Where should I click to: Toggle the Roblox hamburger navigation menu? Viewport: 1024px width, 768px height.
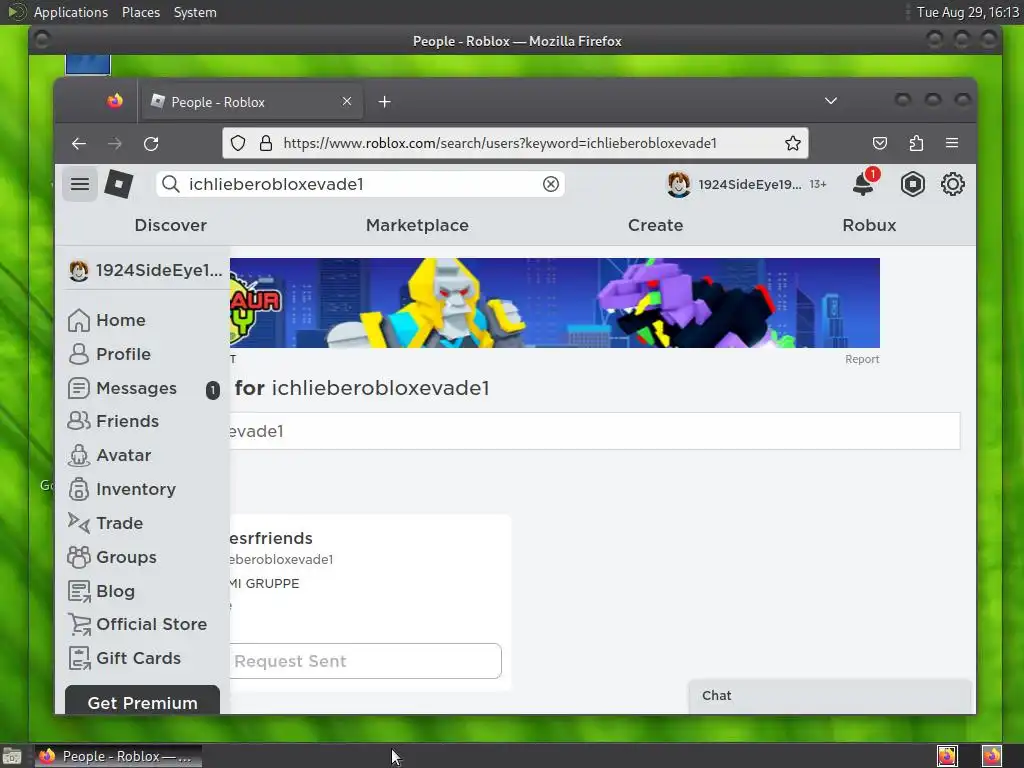click(80, 184)
